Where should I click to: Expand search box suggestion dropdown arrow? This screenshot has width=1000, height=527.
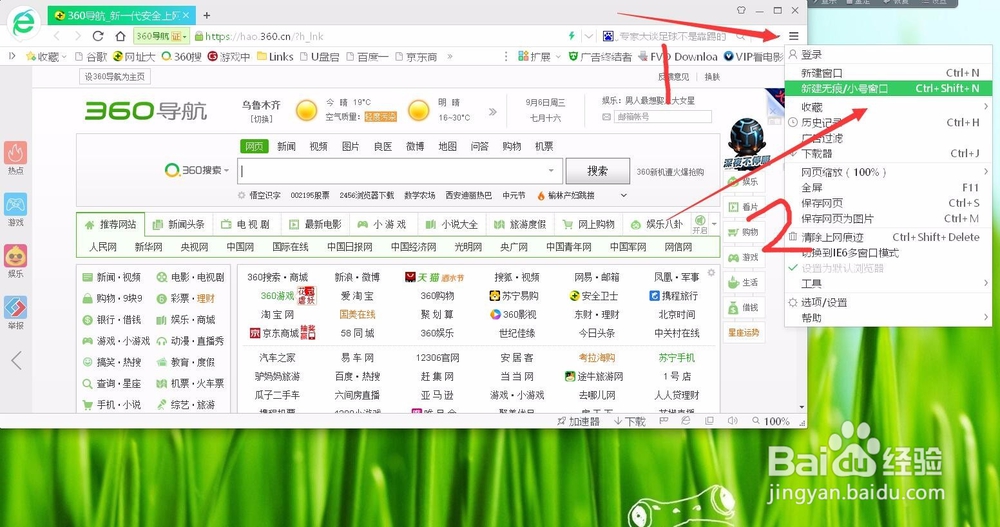point(551,171)
